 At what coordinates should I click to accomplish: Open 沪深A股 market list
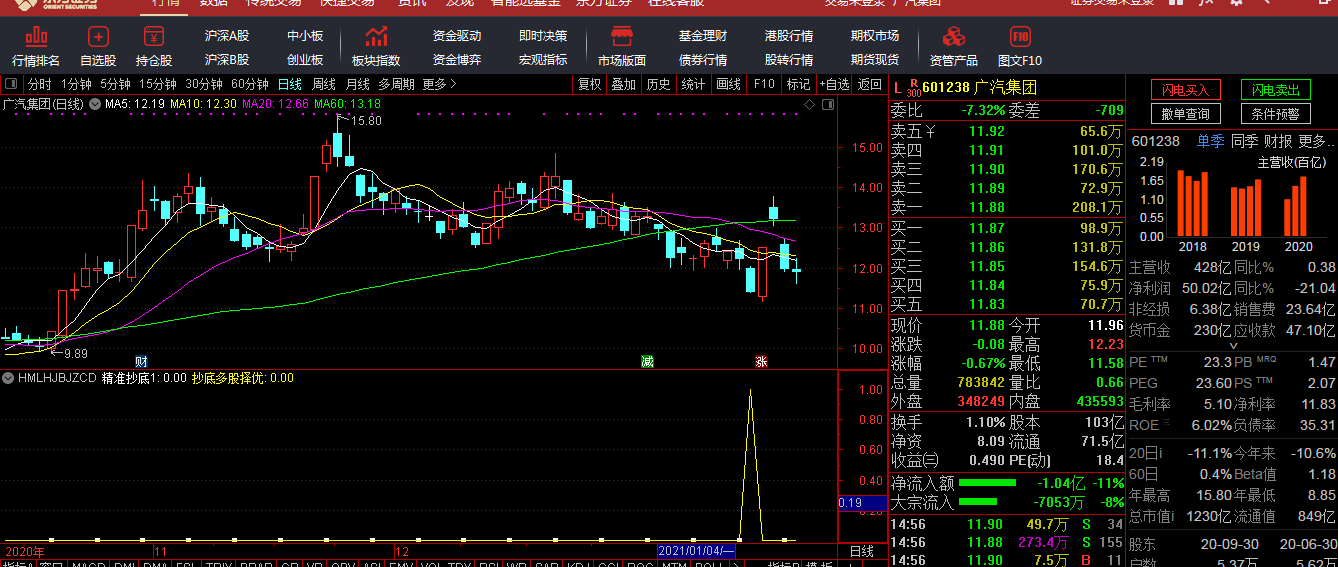click(227, 36)
